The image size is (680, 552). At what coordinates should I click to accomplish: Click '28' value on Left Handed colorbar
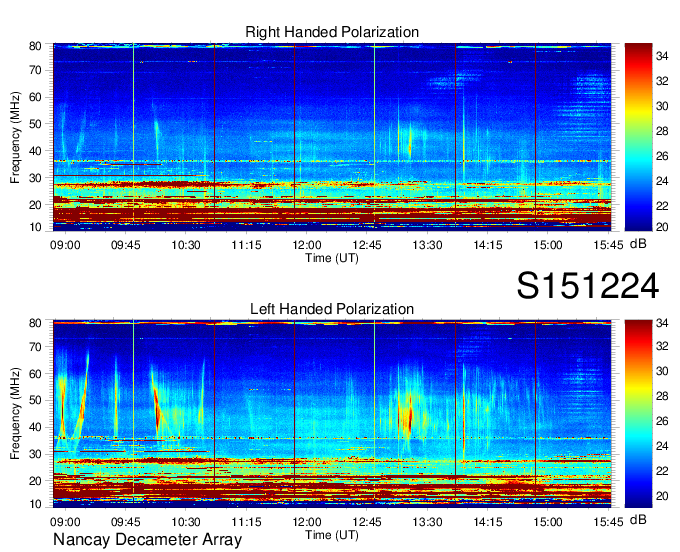coord(662,396)
